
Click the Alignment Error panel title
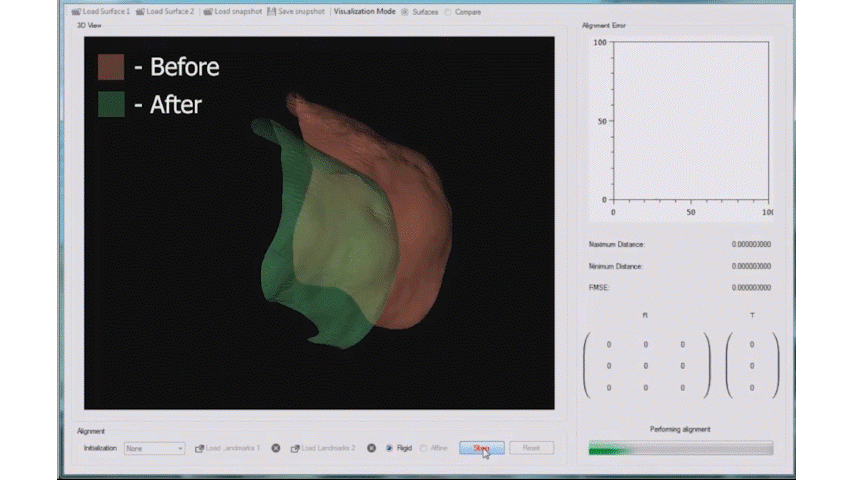coord(604,26)
